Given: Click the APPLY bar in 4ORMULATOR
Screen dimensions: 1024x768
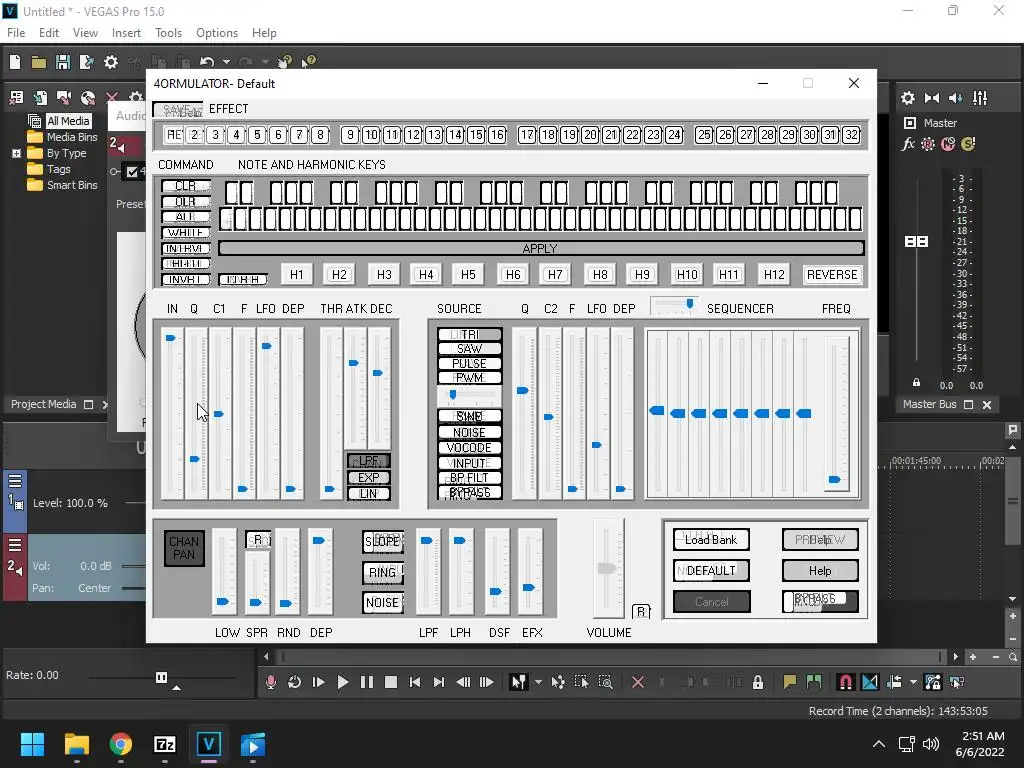Looking at the screenshot, I should tap(541, 248).
